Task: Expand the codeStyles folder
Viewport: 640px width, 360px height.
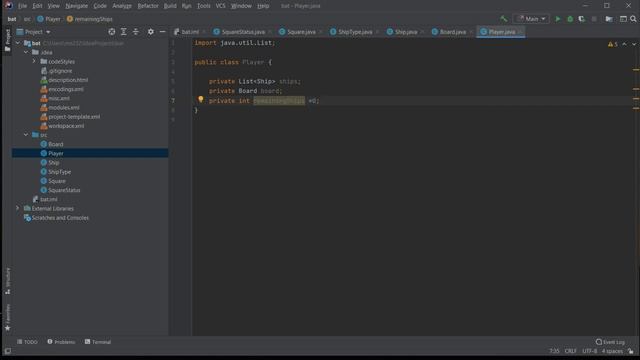Action: pos(34,61)
